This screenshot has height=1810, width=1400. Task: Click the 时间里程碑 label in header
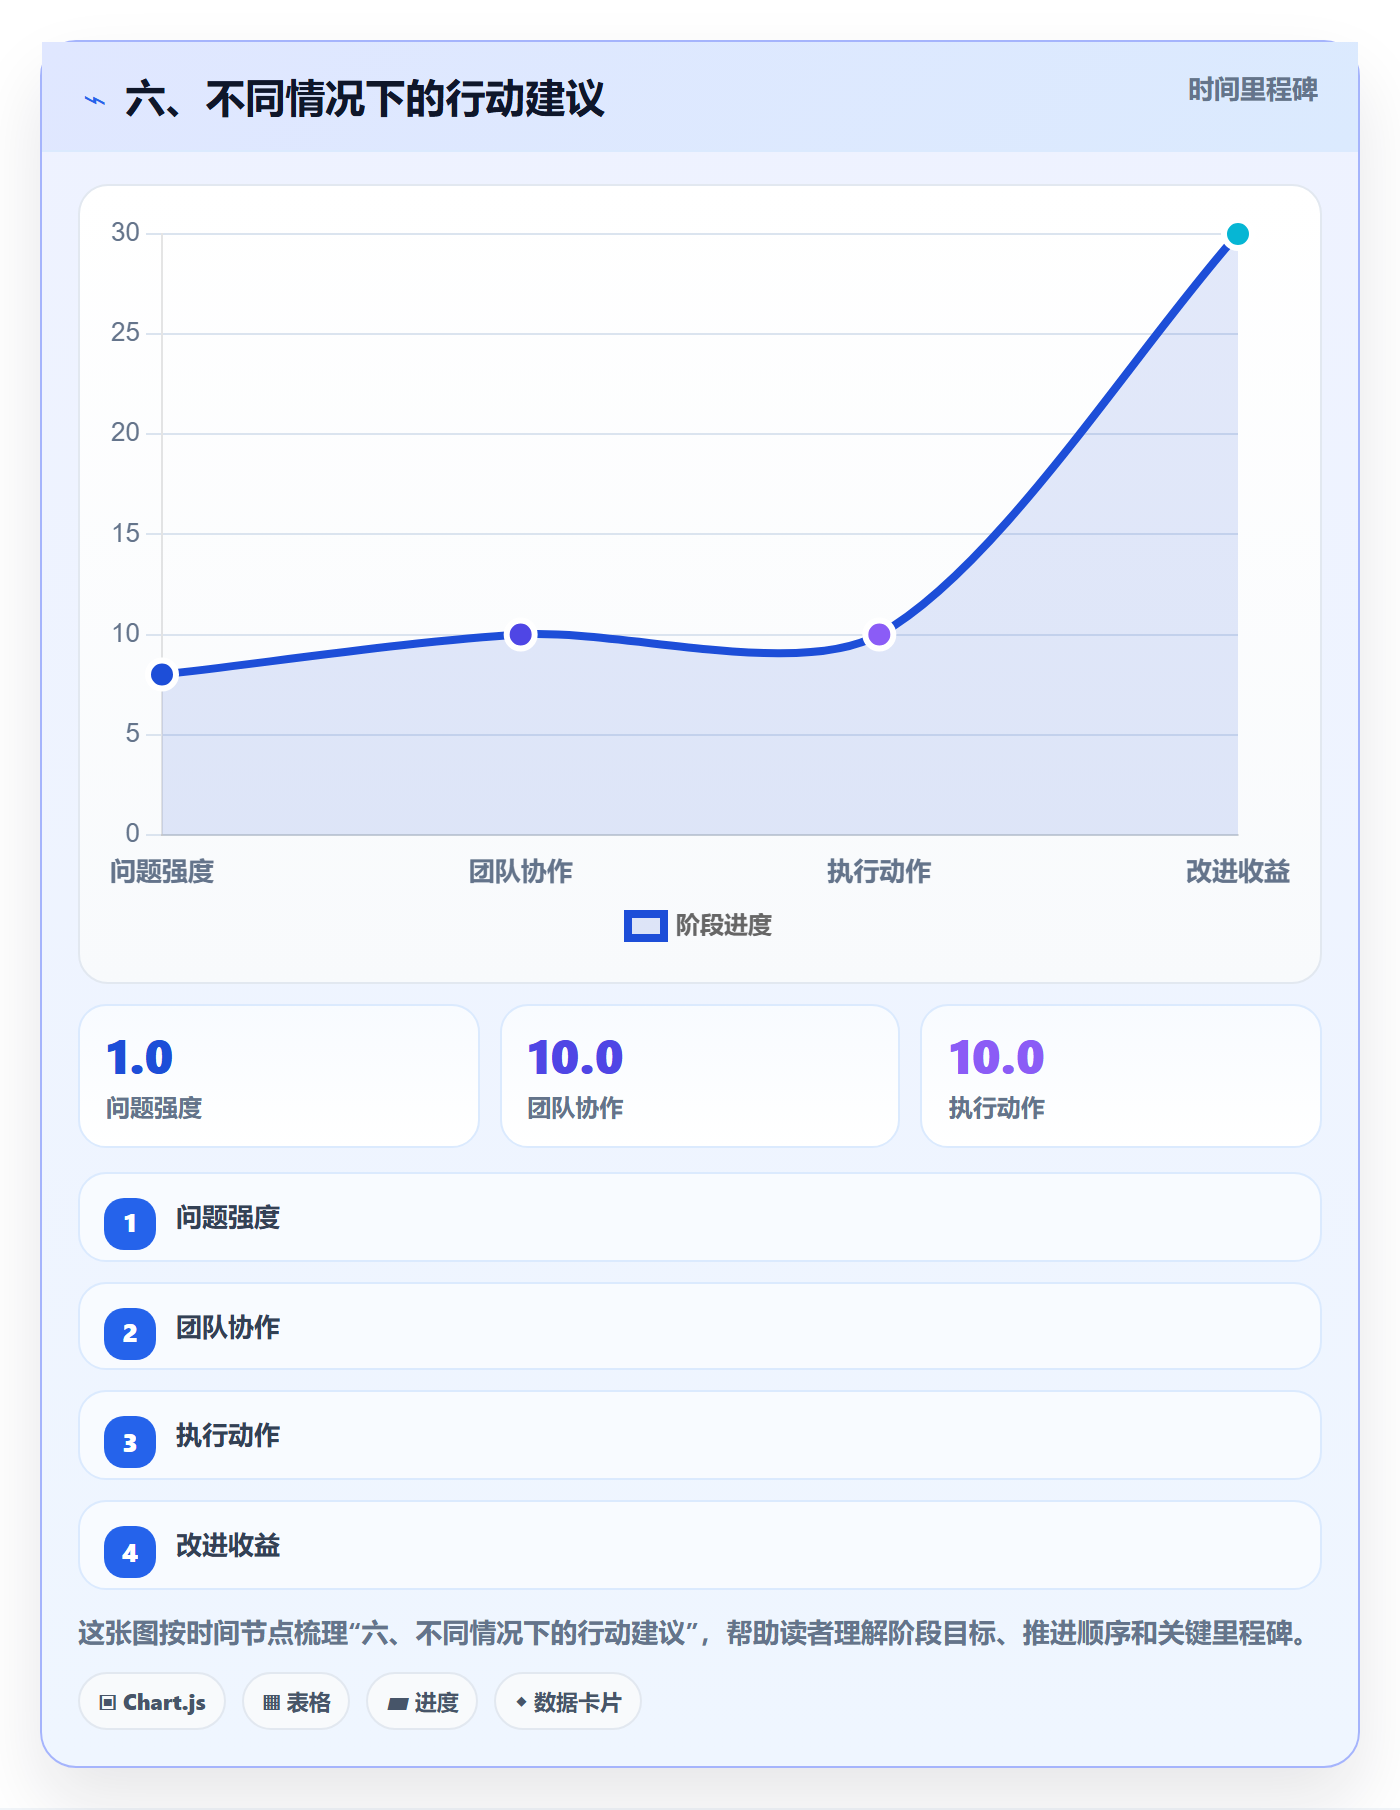pos(1252,90)
